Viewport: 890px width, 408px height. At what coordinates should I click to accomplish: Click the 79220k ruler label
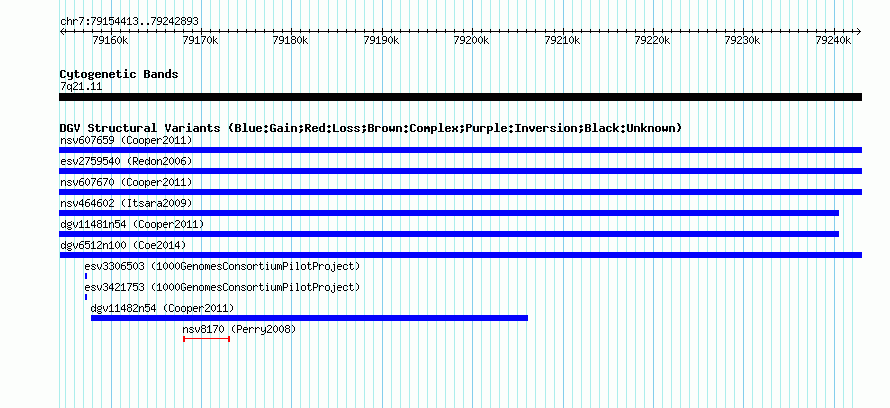(x=652, y=40)
